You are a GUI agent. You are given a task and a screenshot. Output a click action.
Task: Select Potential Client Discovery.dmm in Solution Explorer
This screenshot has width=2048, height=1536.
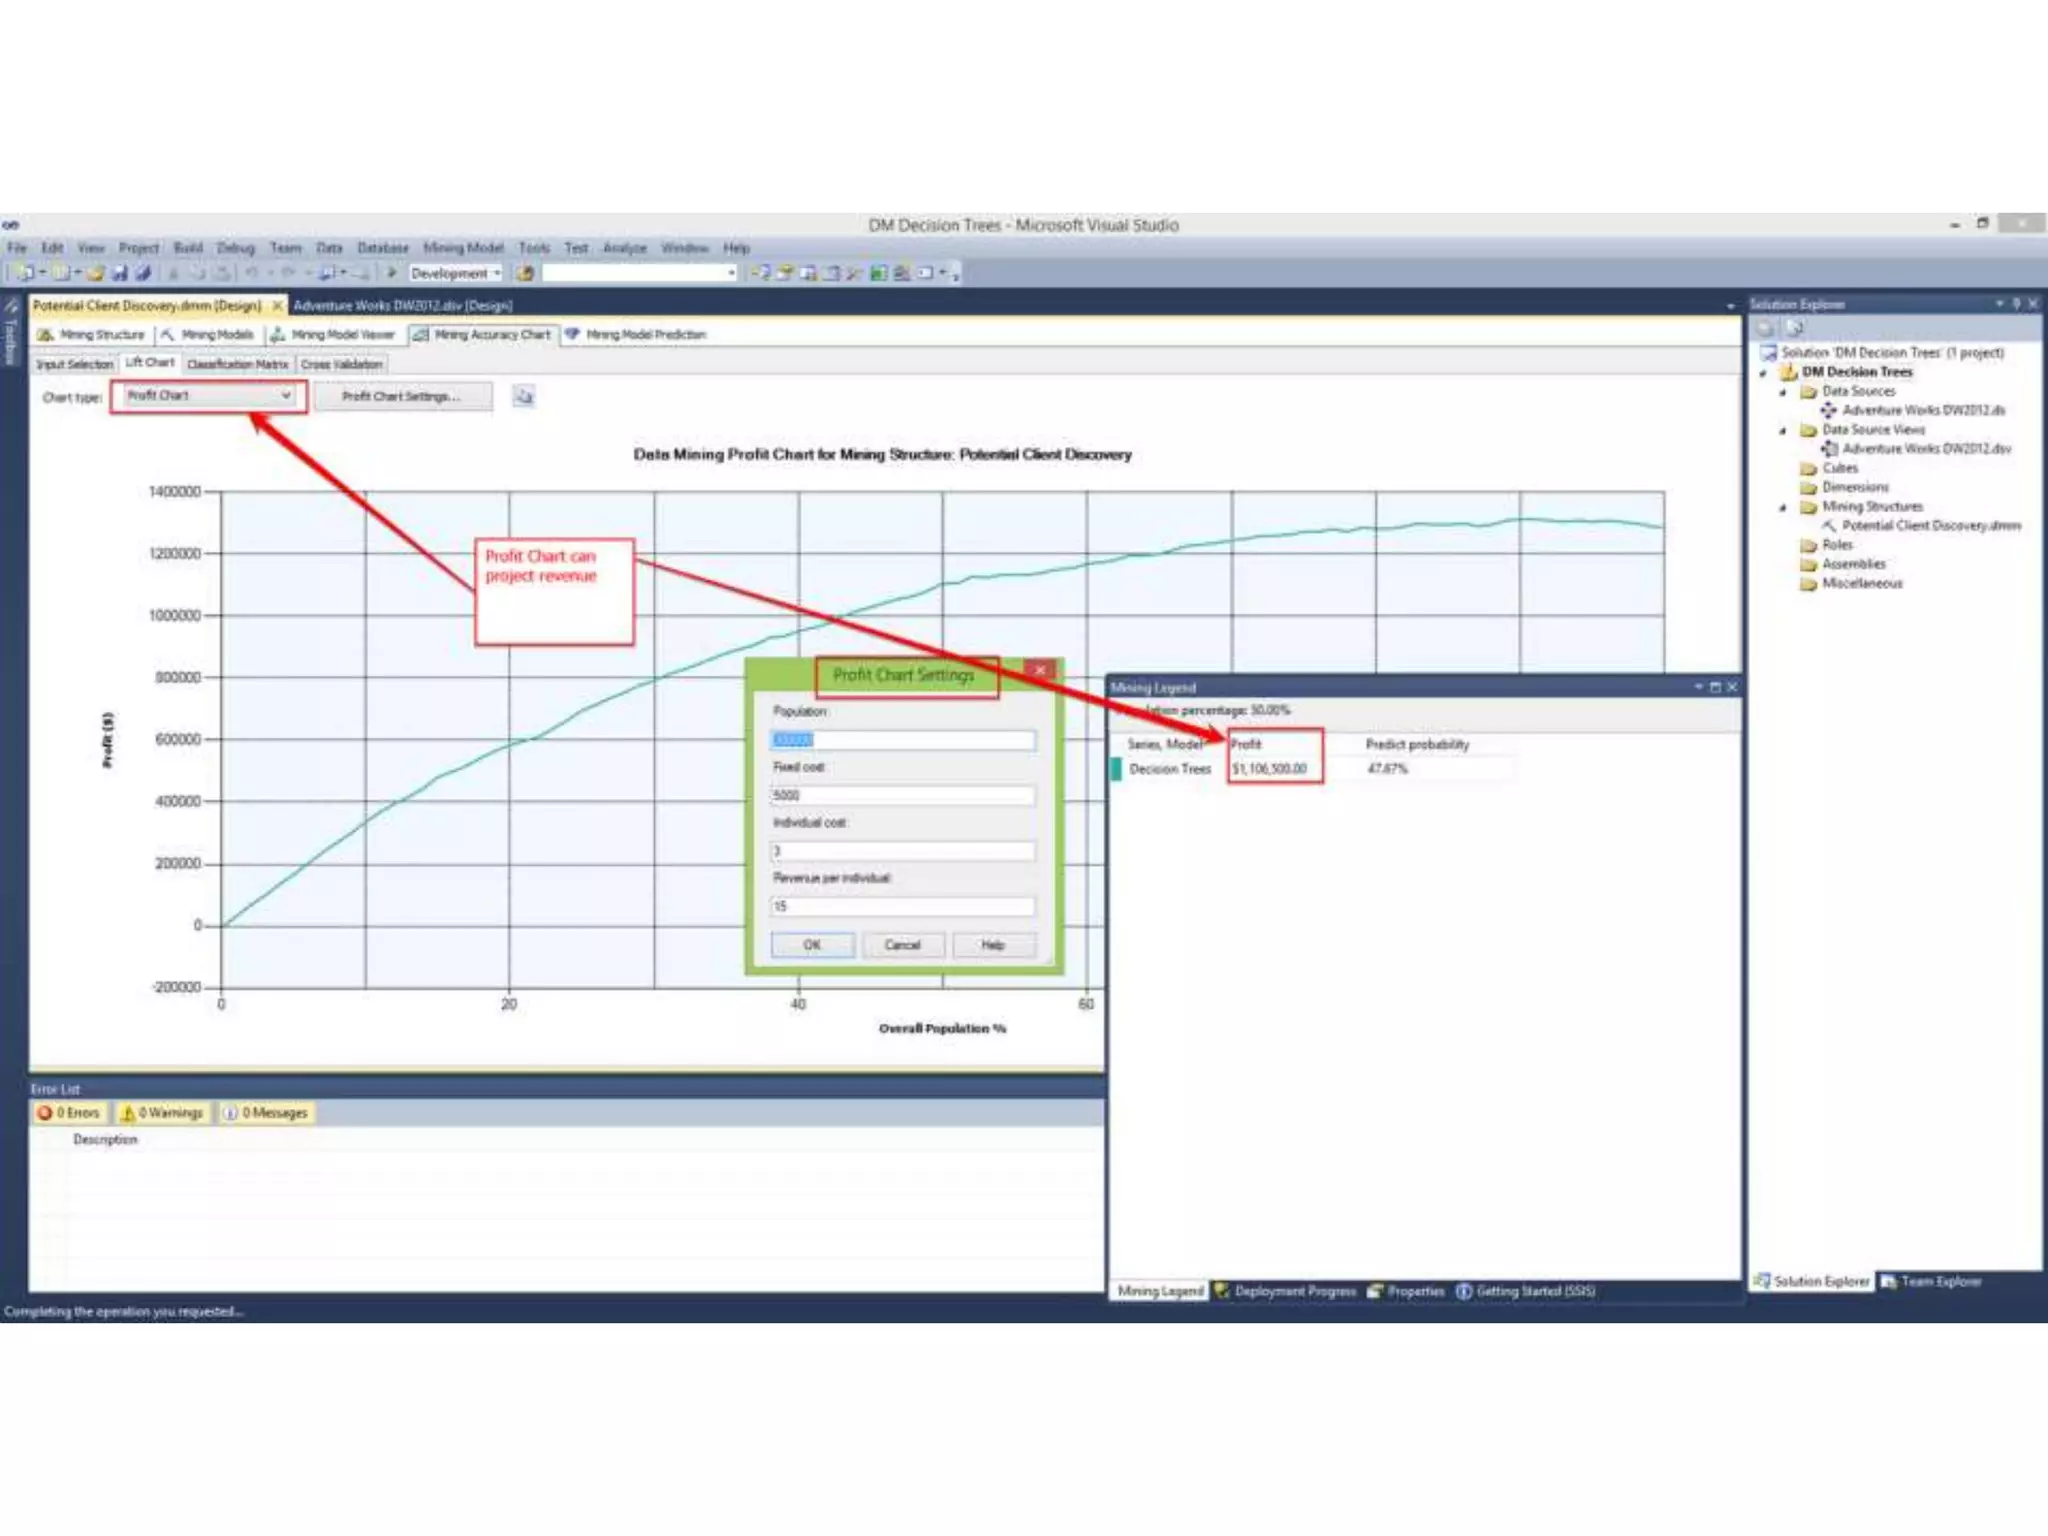tap(1921, 526)
